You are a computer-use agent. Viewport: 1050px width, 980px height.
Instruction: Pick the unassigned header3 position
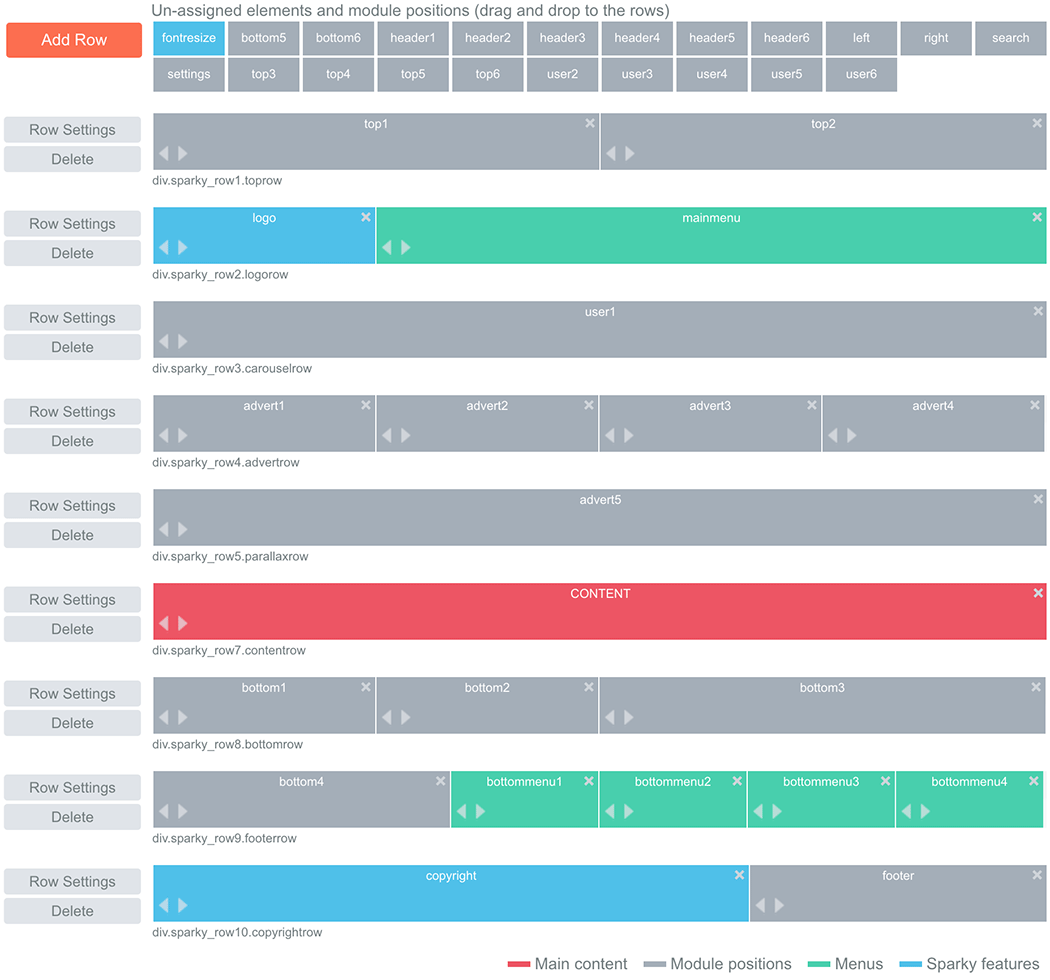click(562, 38)
